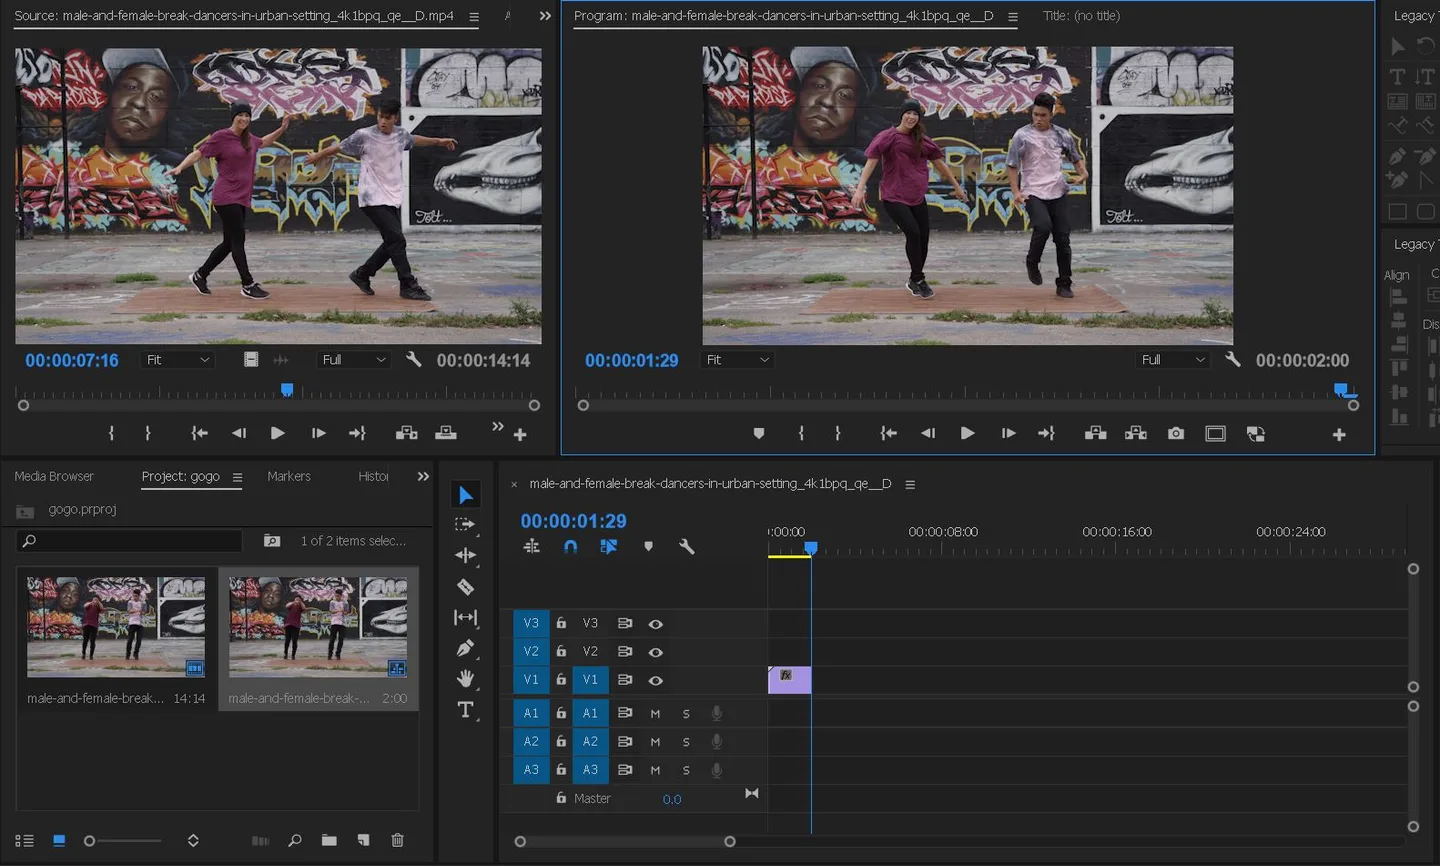The image size is (1440, 866).
Task: Click the Source monitor playhead scrubber
Action: (x=287, y=390)
